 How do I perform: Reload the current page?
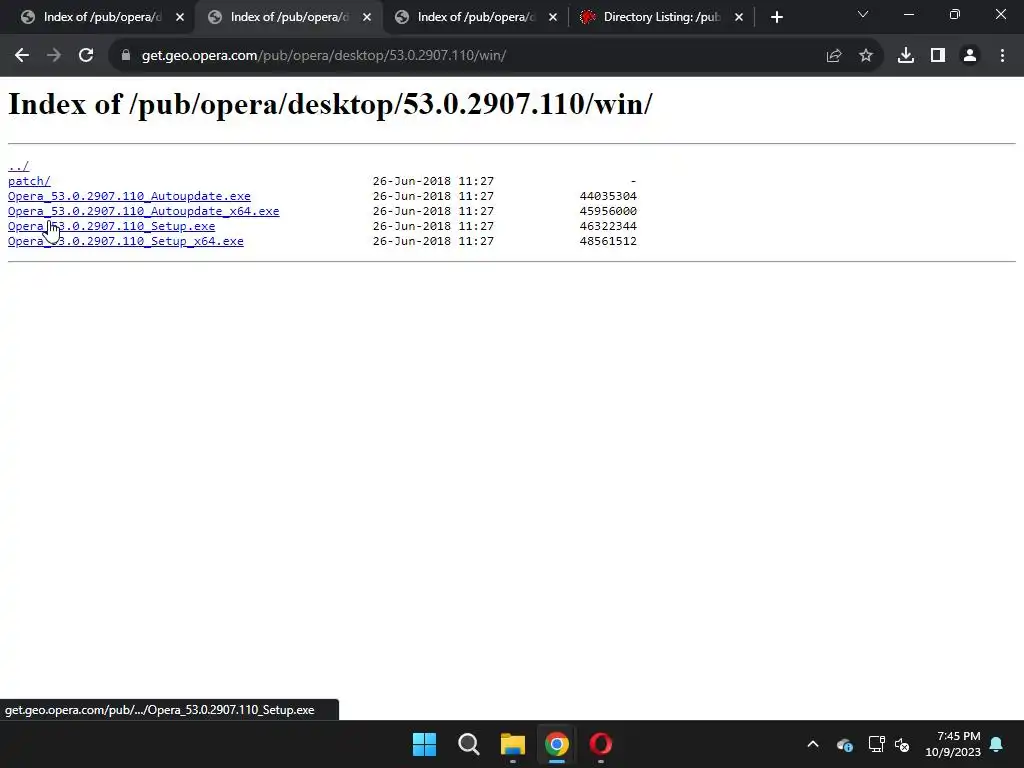pyautogui.click(x=86, y=56)
